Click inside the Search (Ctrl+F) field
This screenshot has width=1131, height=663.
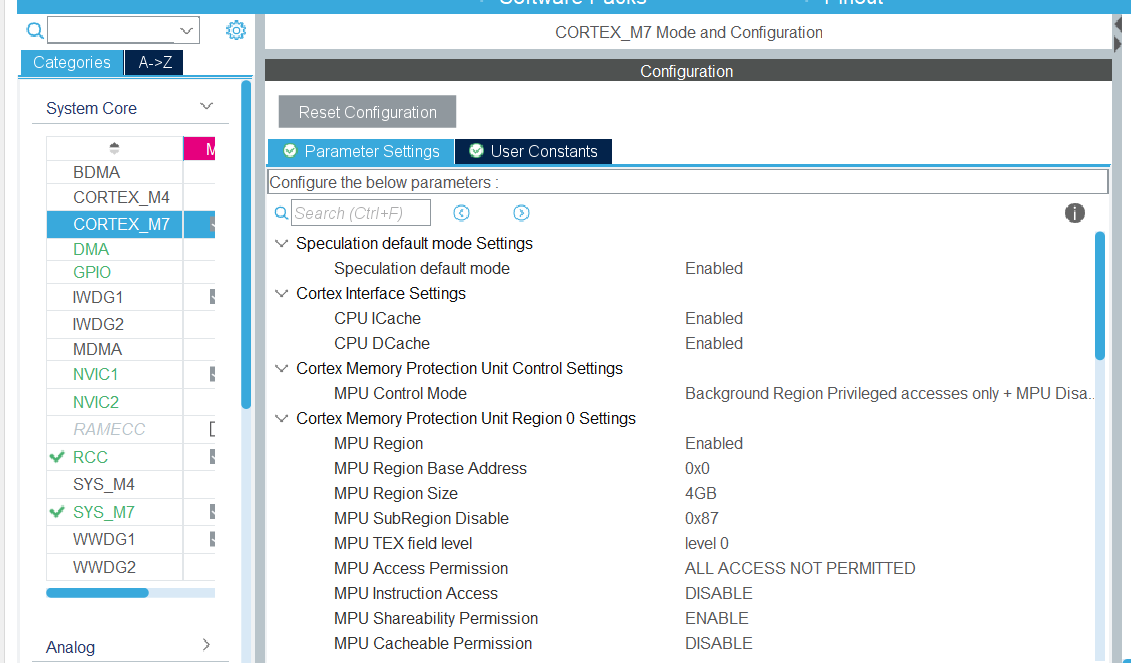tap(360, 212)
